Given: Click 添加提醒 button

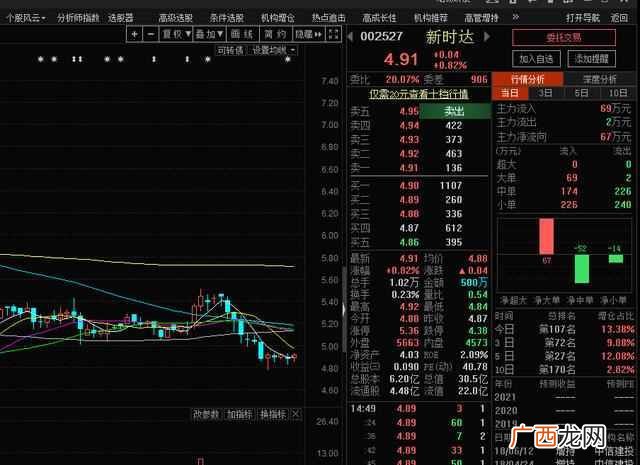Looking at the screenshot, I should point(591,59).
